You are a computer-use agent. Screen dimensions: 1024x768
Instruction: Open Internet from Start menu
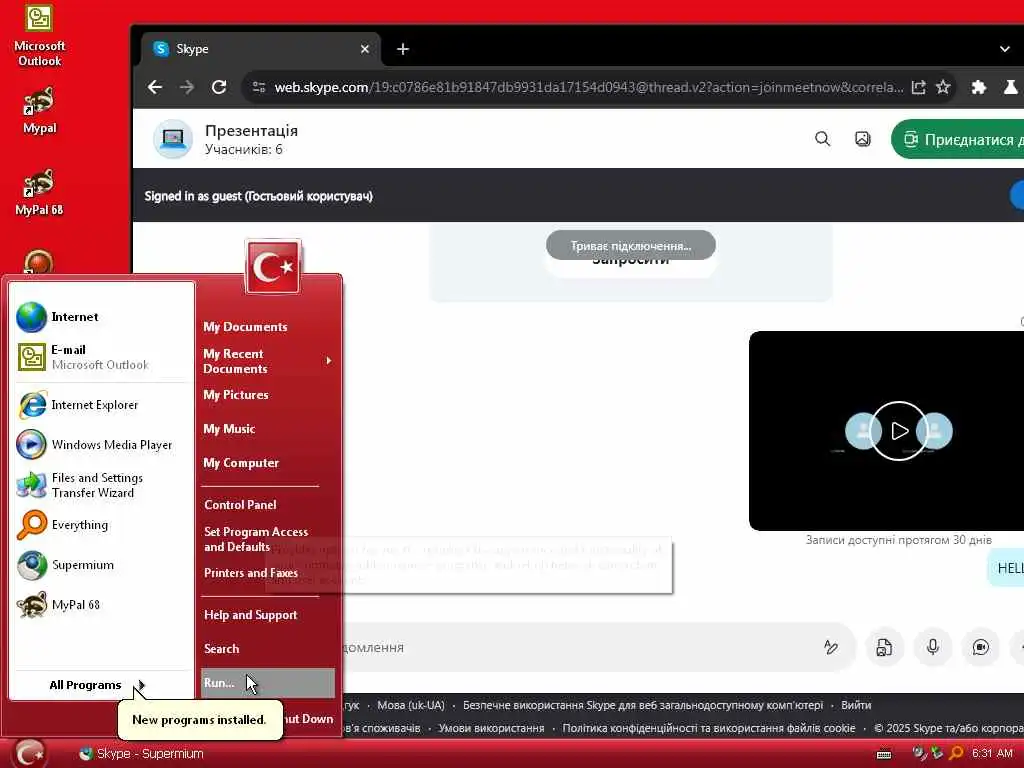tap(103, 317)
